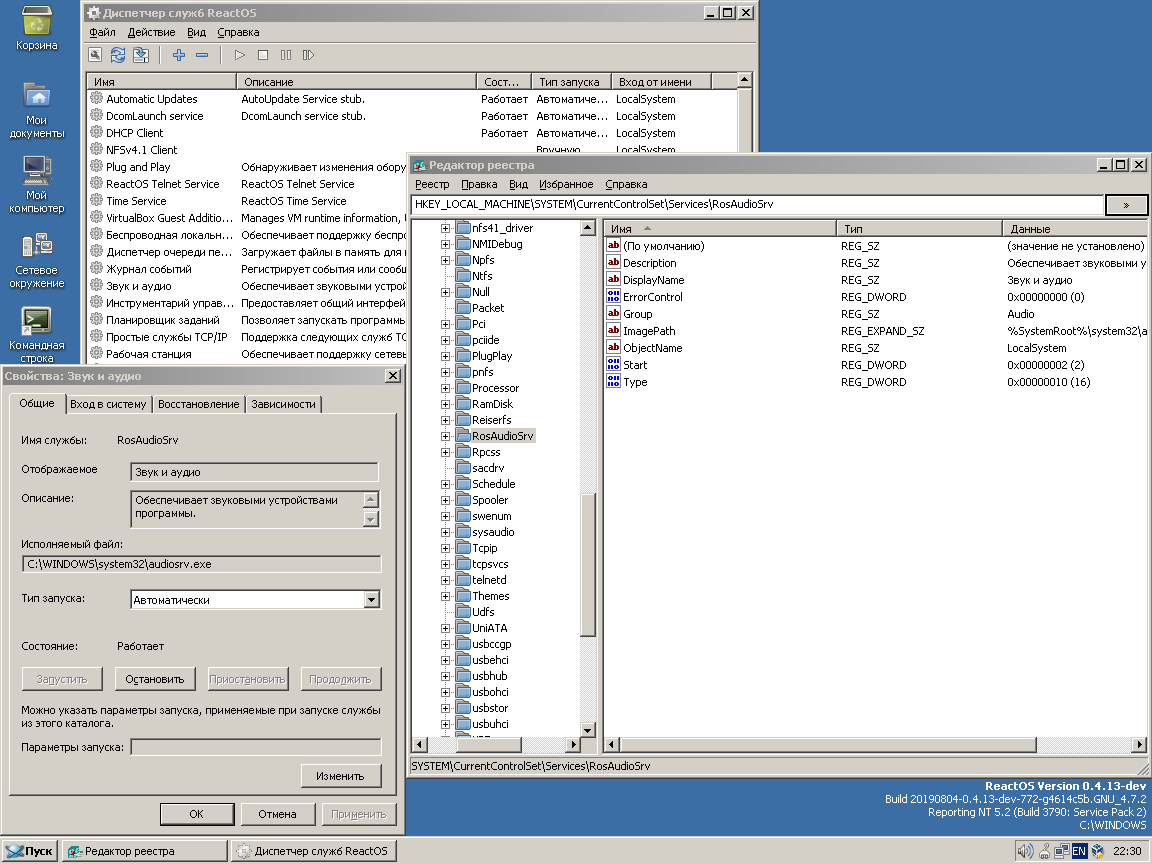Click the Stop button in properties dialog
Screen dimensions: 1152x864
click(154, 679)
